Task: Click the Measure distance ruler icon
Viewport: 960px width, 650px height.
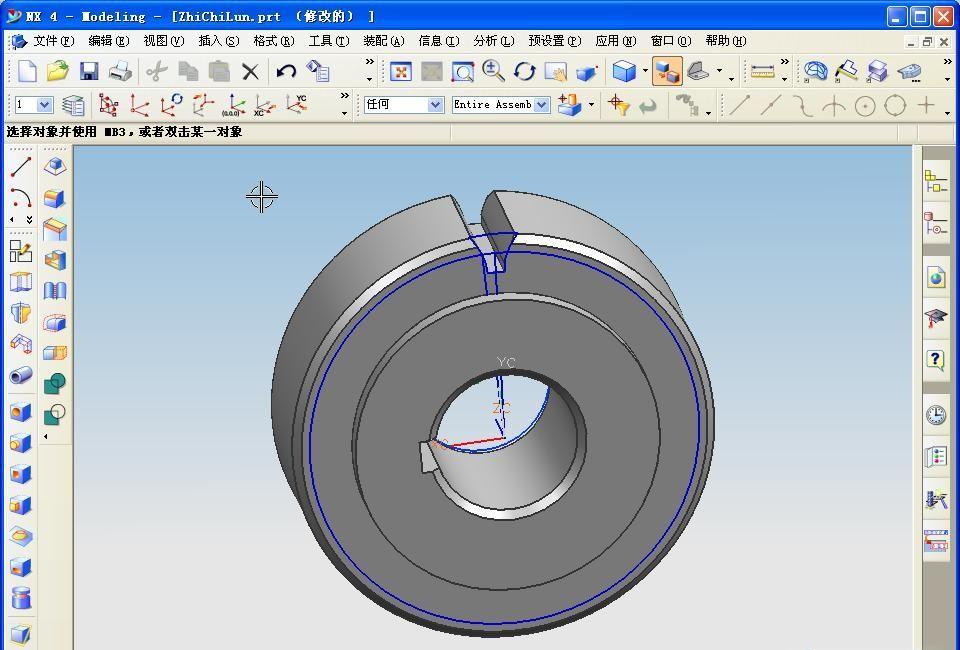Action: tap(762, 71)
